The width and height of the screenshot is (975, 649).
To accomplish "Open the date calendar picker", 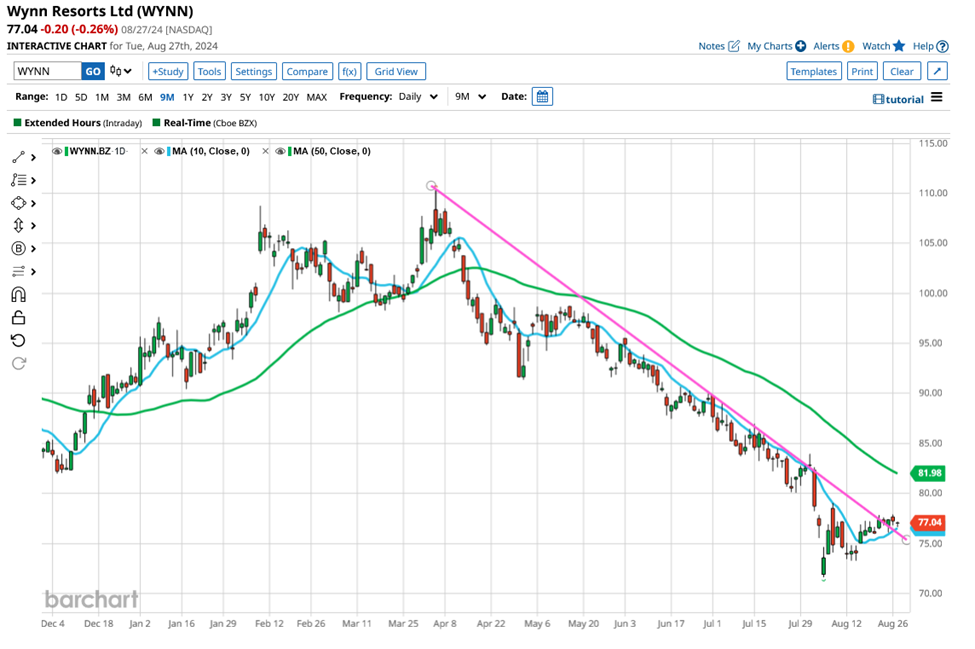I will pyautogui.click(x=542, y=97).
